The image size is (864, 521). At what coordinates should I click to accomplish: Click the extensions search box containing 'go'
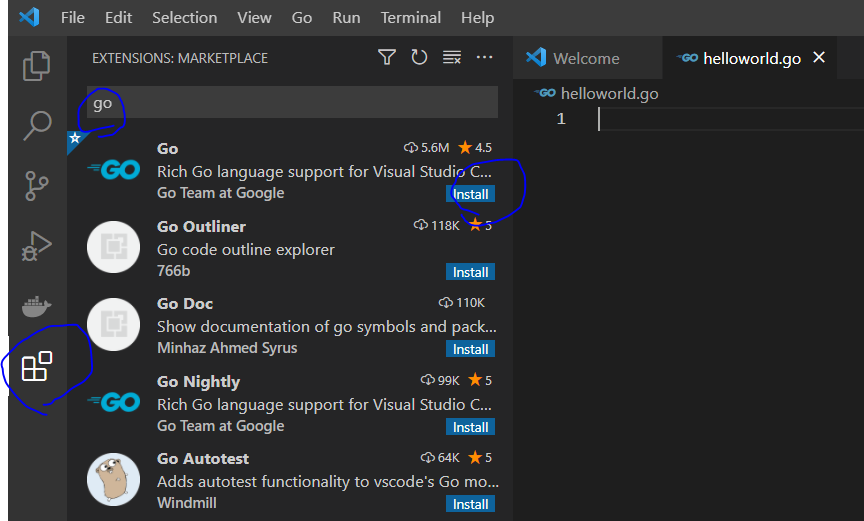click(293, 102)
